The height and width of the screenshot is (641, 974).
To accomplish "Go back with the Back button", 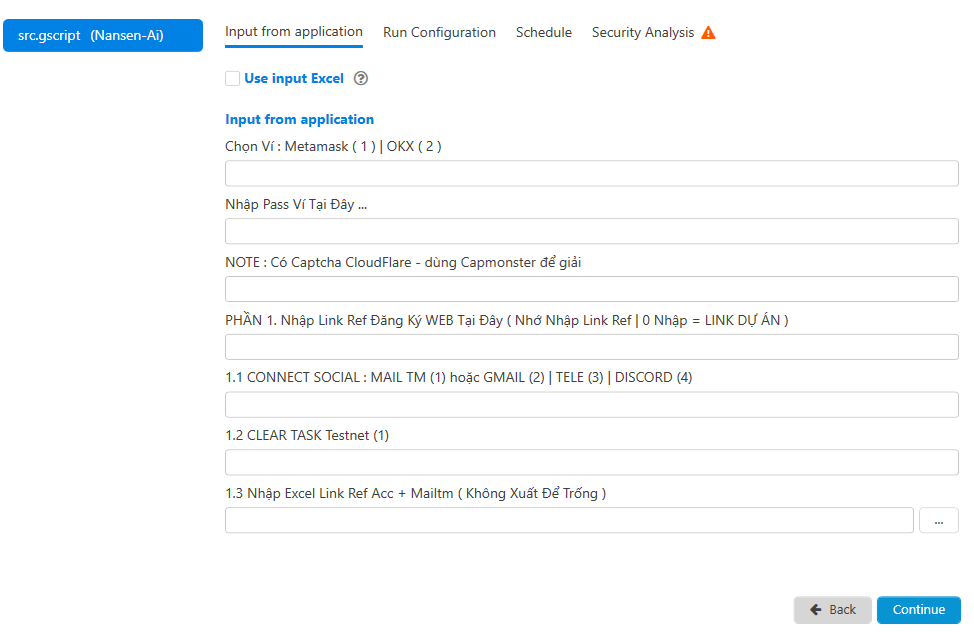I will [x=832, y=610].
